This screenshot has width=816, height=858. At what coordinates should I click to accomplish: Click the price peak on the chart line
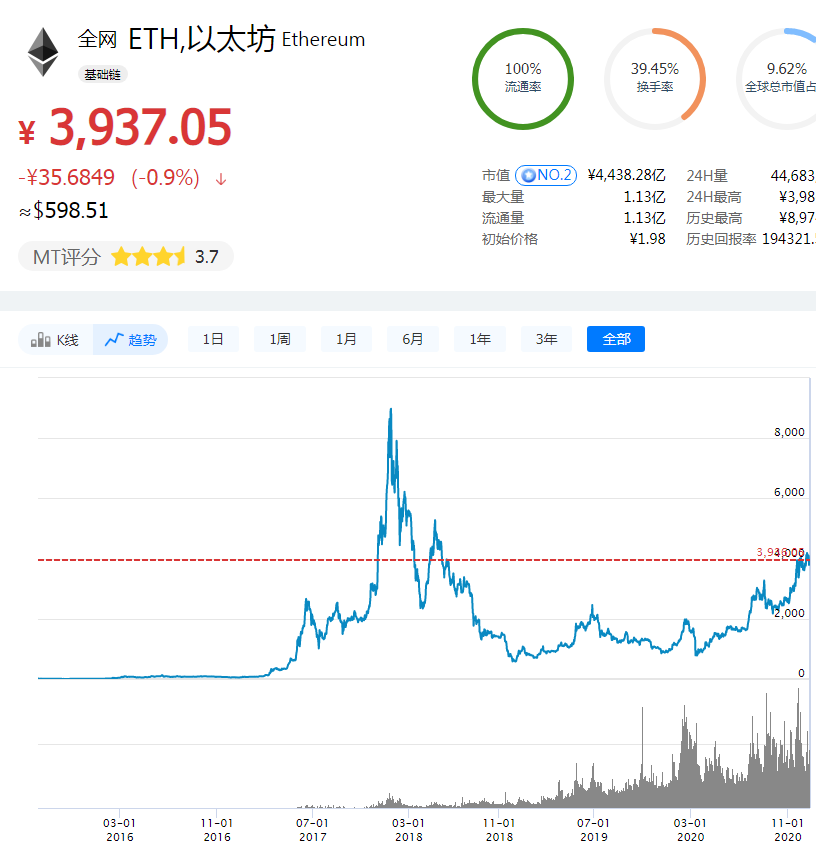[x=391, y=409]
